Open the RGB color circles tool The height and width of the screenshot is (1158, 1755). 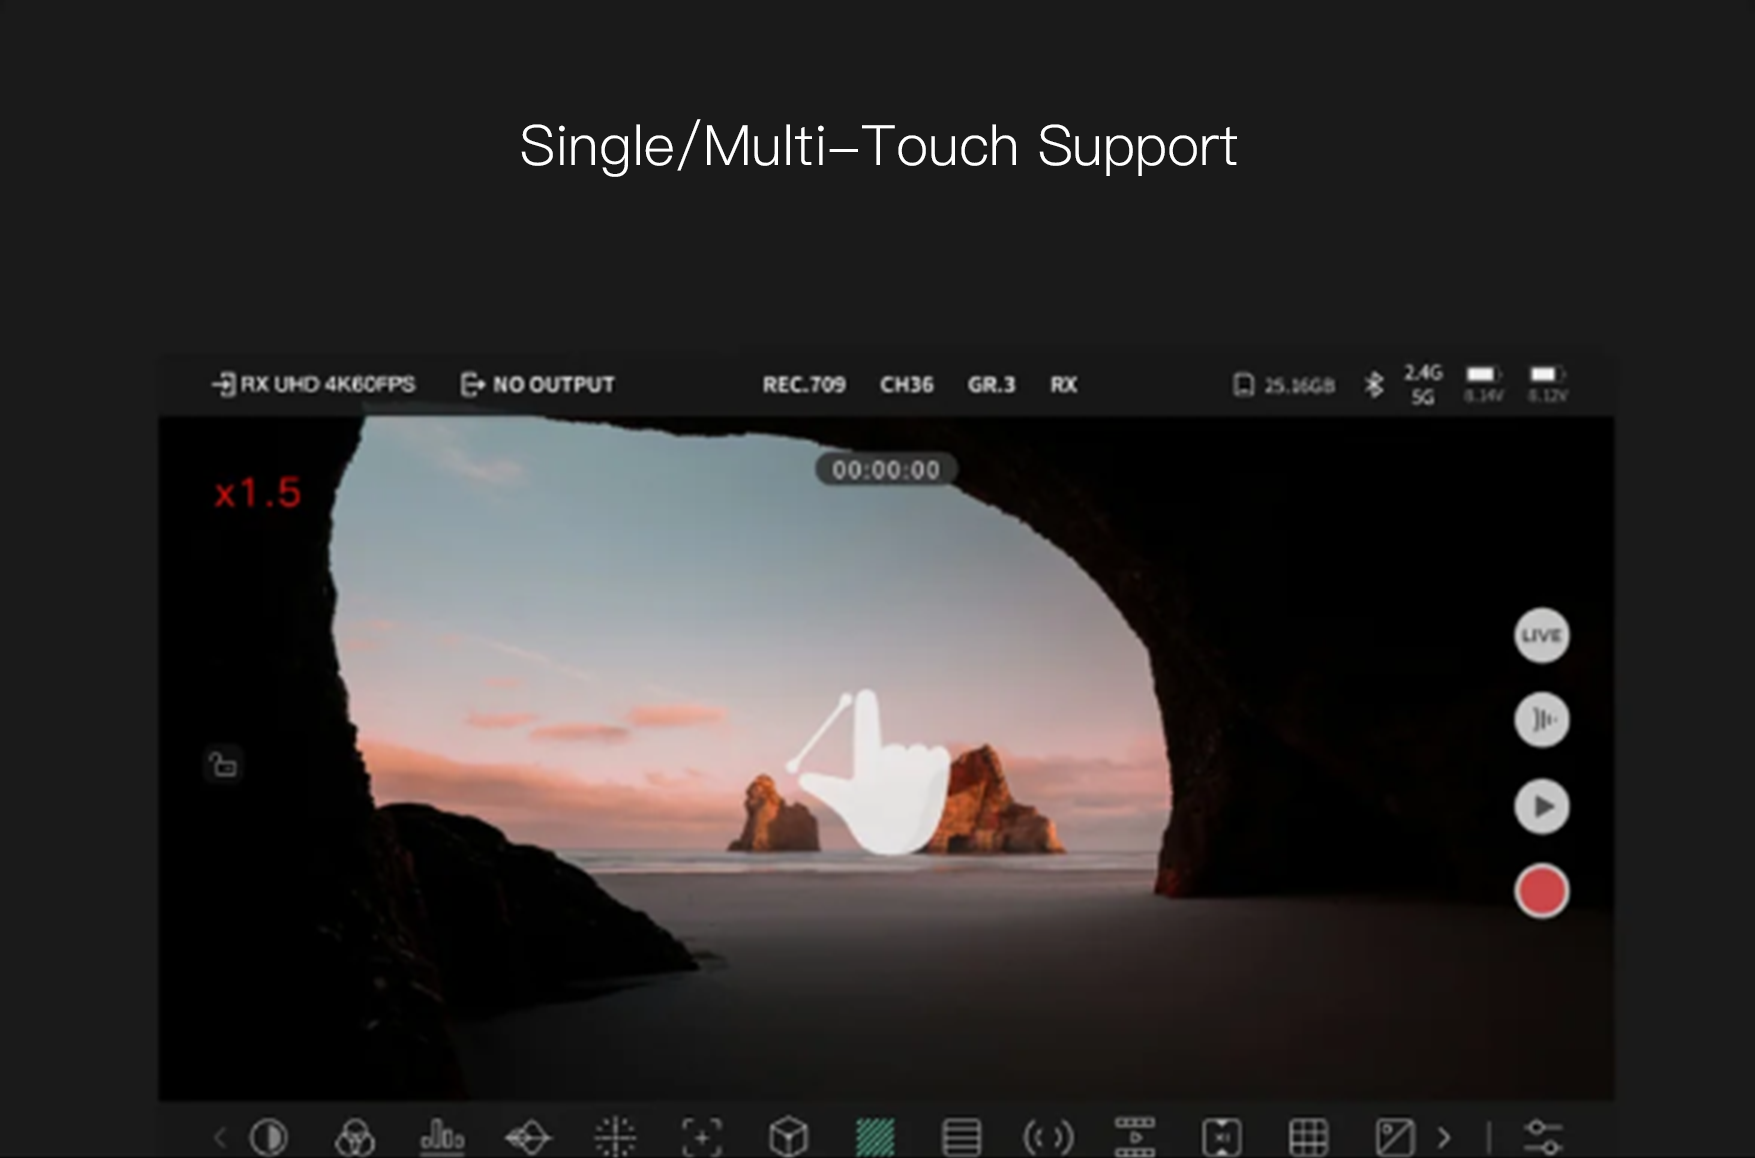click(355, 1137)
